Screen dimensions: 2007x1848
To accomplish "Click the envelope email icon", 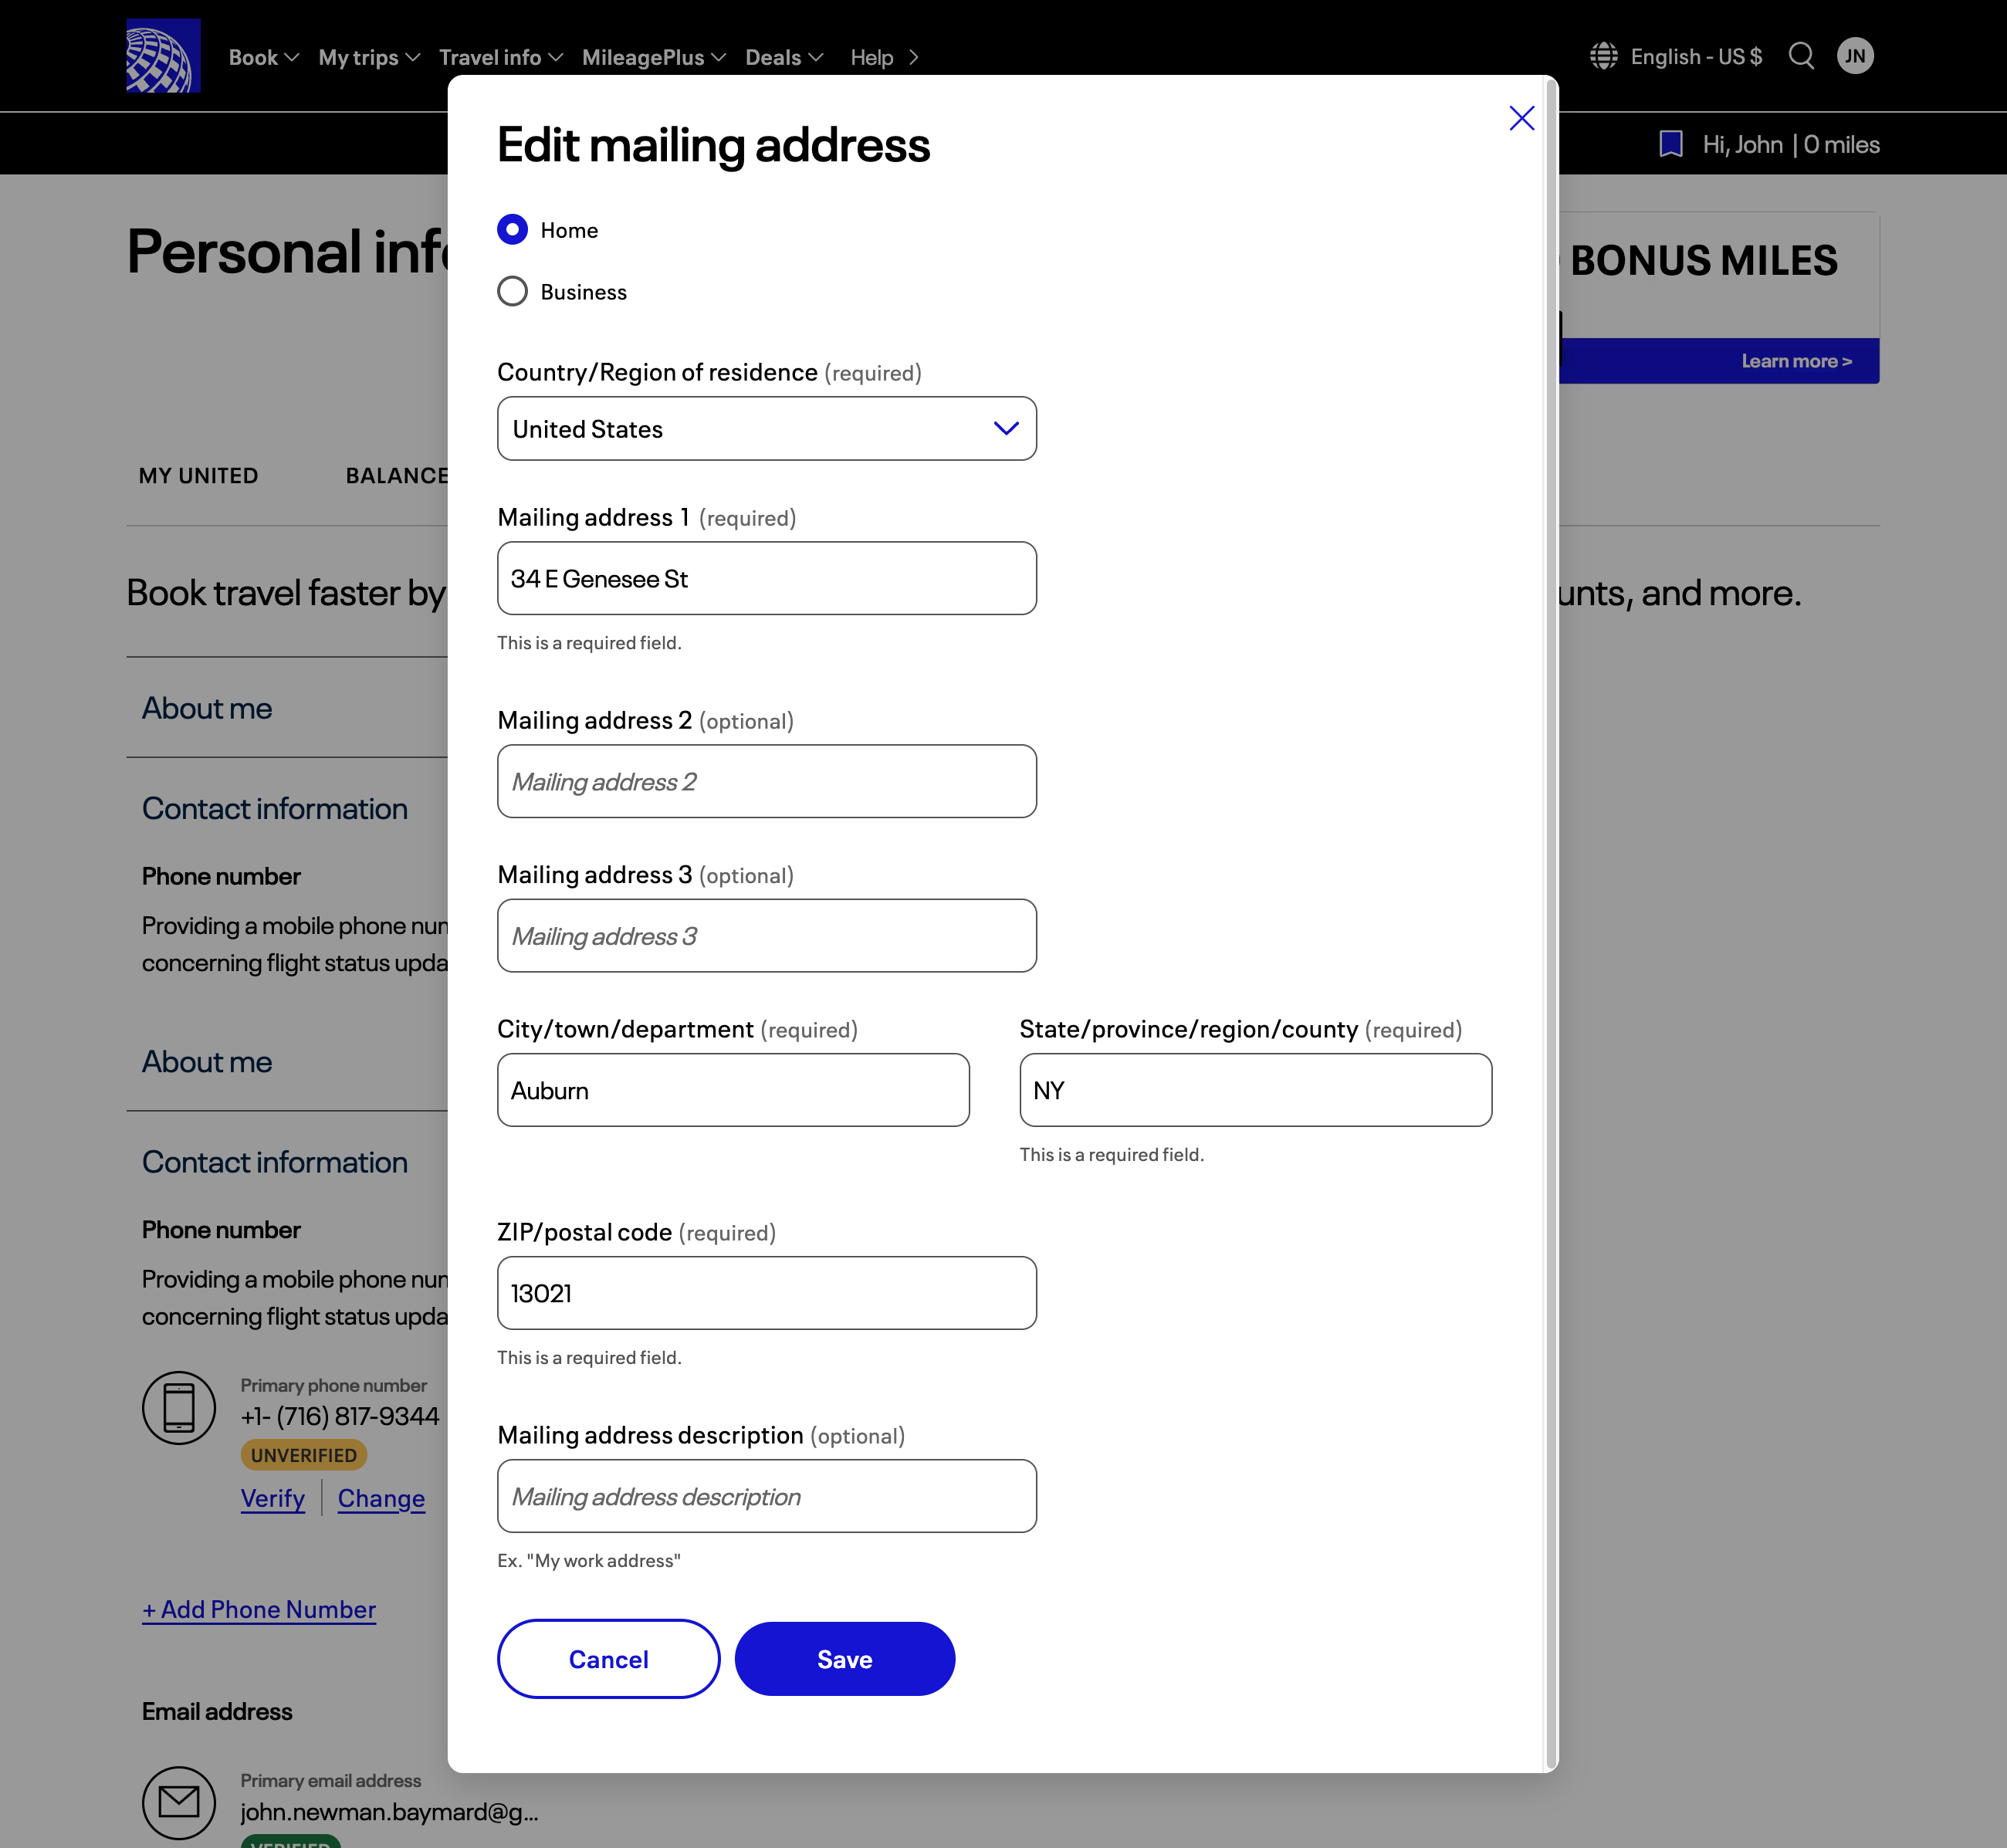I will click(179, 1802).
